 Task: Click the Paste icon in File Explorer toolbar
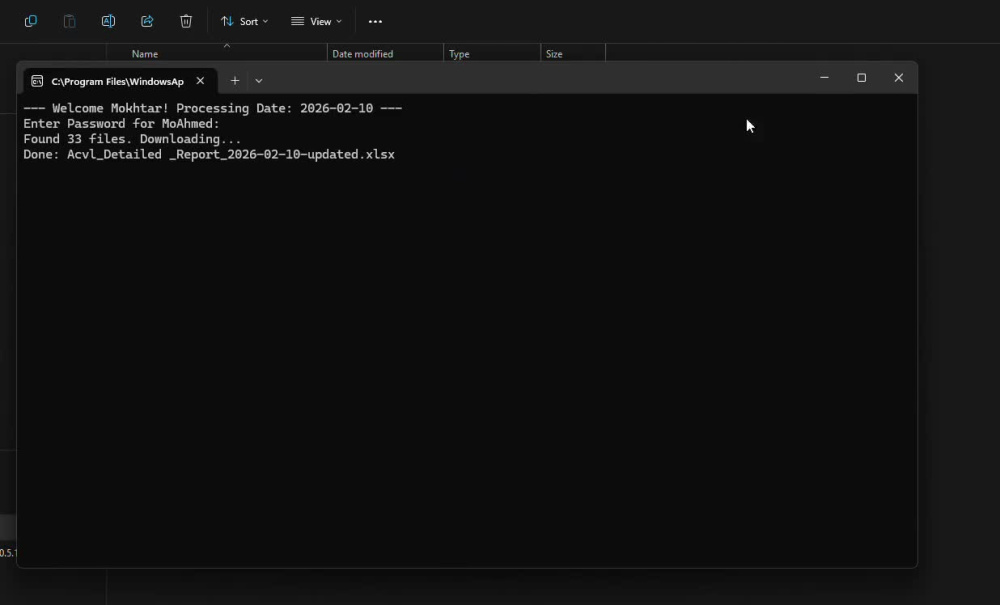pyautogui.click(x=70, y=21)
